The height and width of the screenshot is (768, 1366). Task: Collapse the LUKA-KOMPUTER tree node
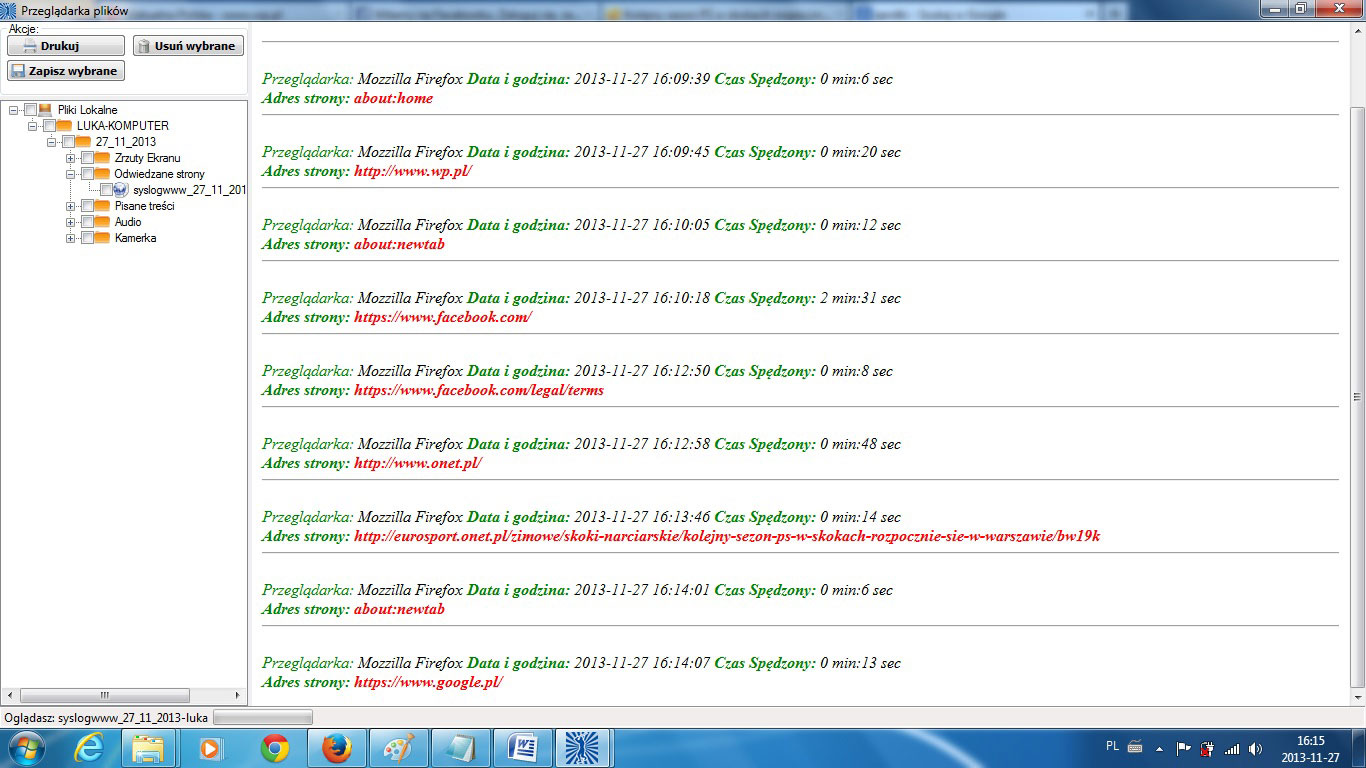tap(33, 126)
